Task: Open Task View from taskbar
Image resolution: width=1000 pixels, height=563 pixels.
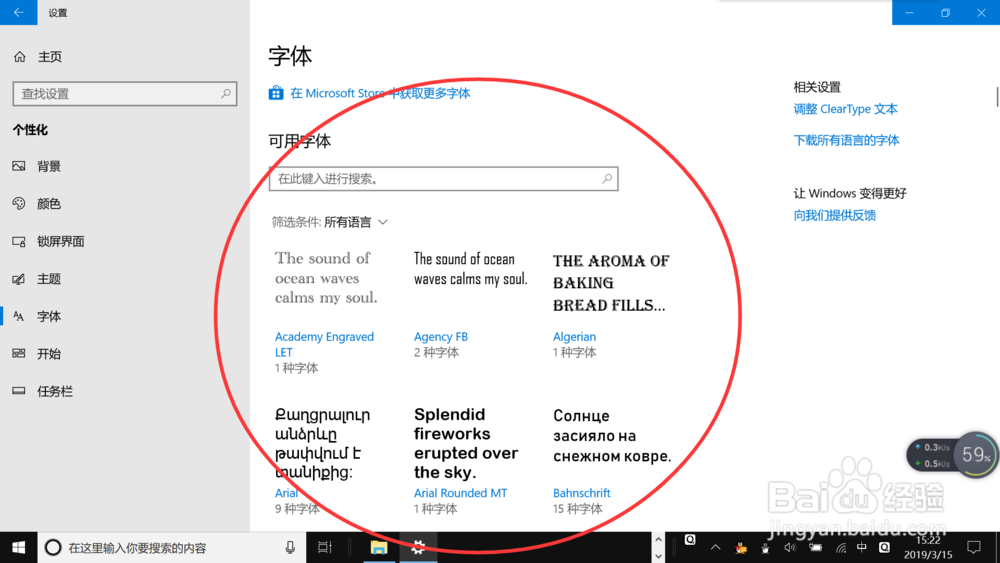Action: coord(325,548)
